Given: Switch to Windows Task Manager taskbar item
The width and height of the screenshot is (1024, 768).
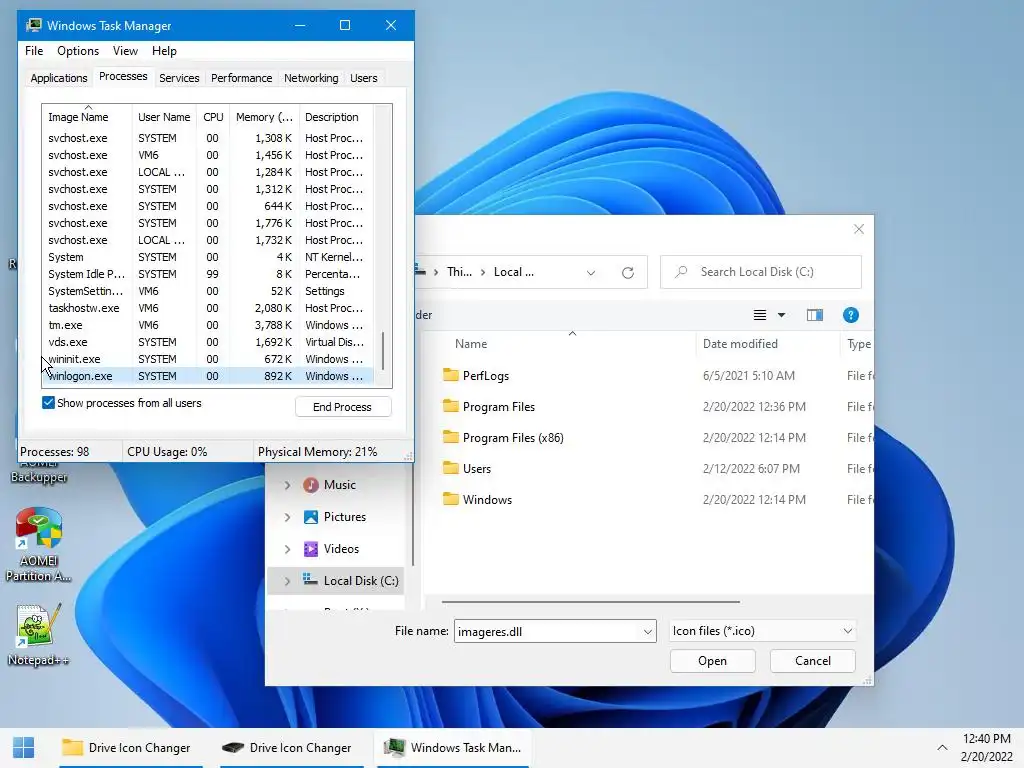Looking at the screenshot, I should point(453,748).
